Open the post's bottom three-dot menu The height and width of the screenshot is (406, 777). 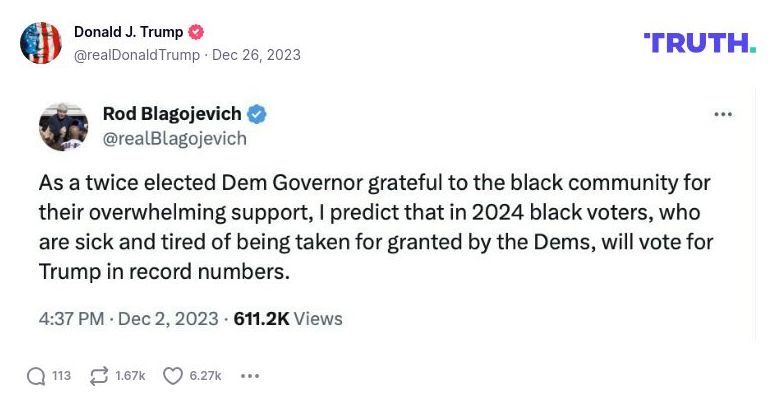pos(250,376)
